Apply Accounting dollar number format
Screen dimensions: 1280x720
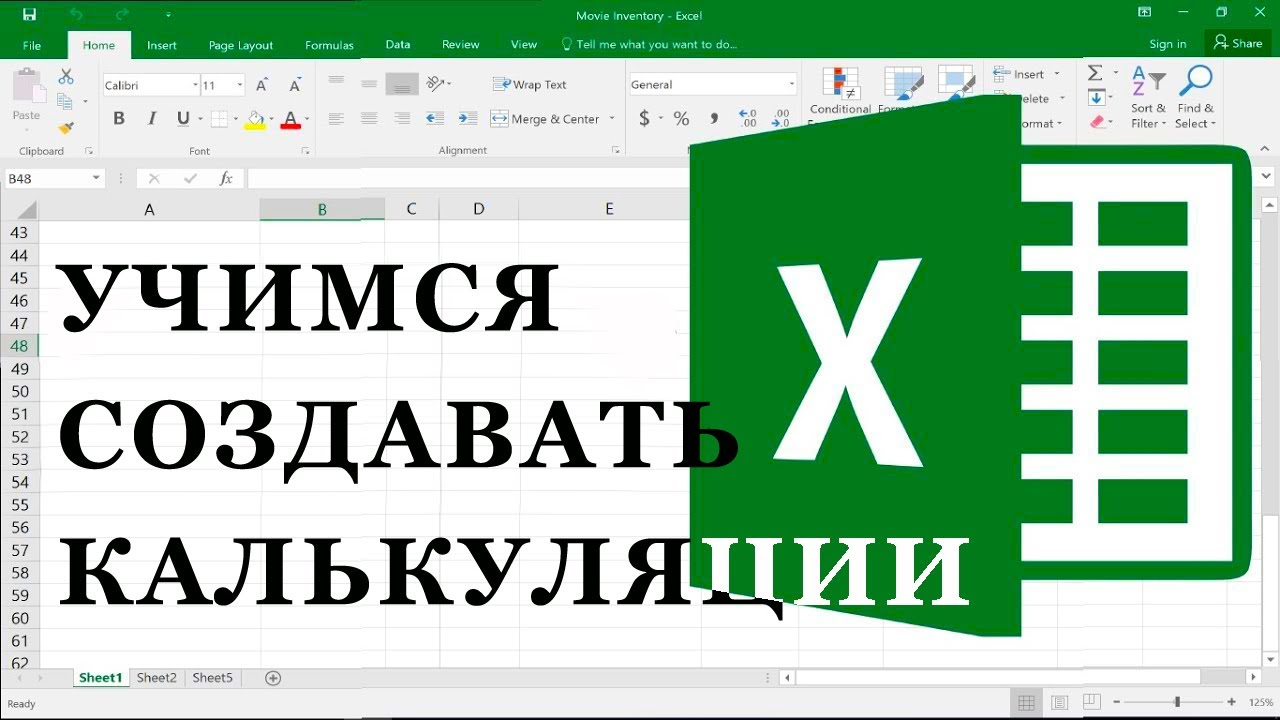[645, 119]
